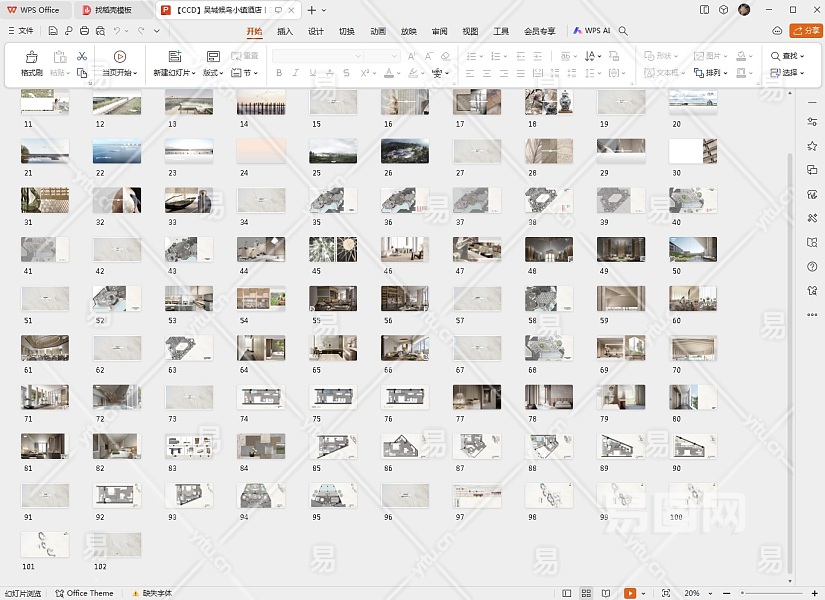This screenshot has width=825, height=600.
Task: Expand the Layout (版式) dropdown
Action: click(x=213, y=73)
